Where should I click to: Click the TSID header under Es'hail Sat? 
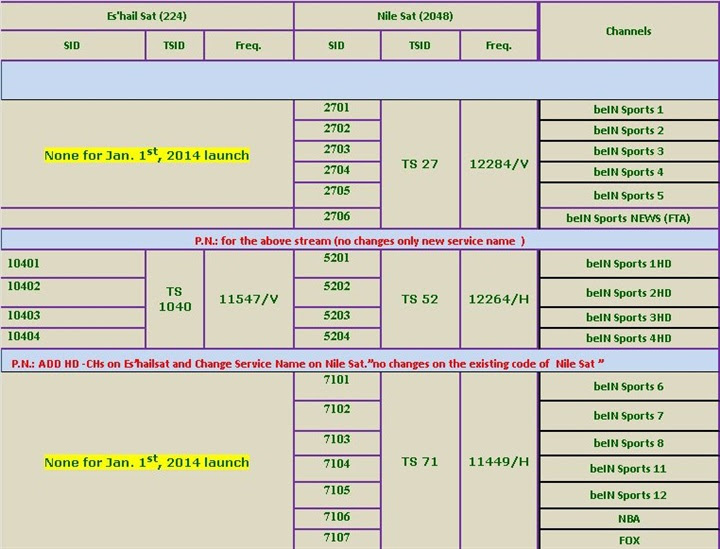174,45
